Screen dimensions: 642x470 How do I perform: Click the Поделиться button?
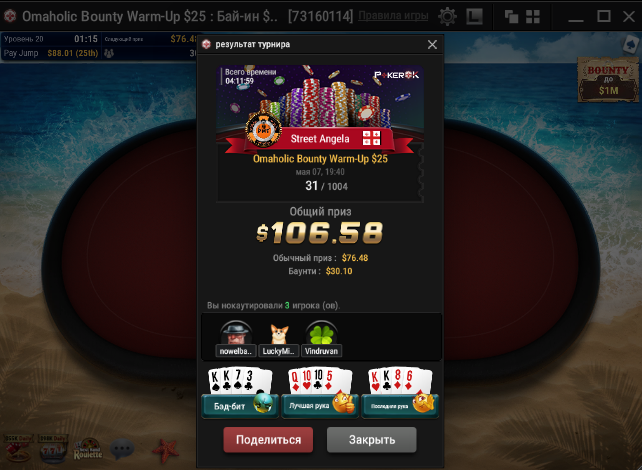pos(268,440)
